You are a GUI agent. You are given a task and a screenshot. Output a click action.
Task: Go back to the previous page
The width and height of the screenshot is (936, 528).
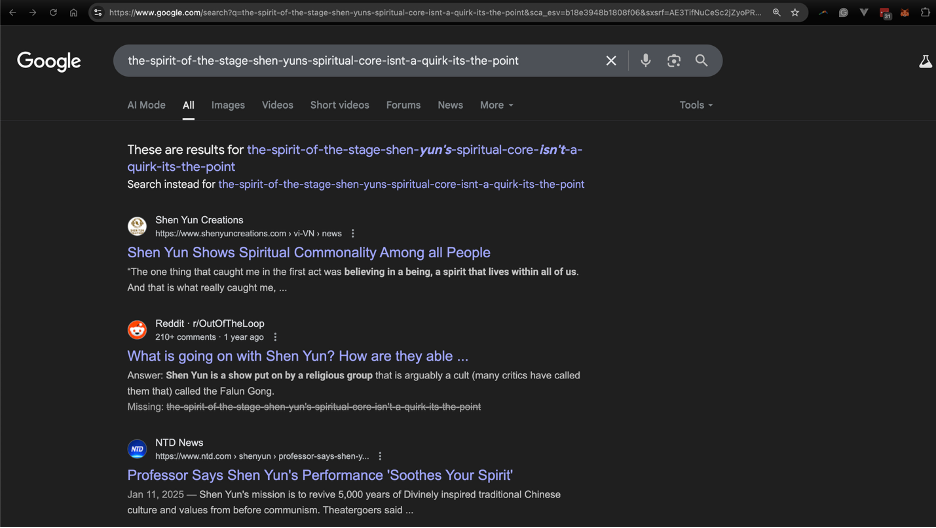(13, 12)
